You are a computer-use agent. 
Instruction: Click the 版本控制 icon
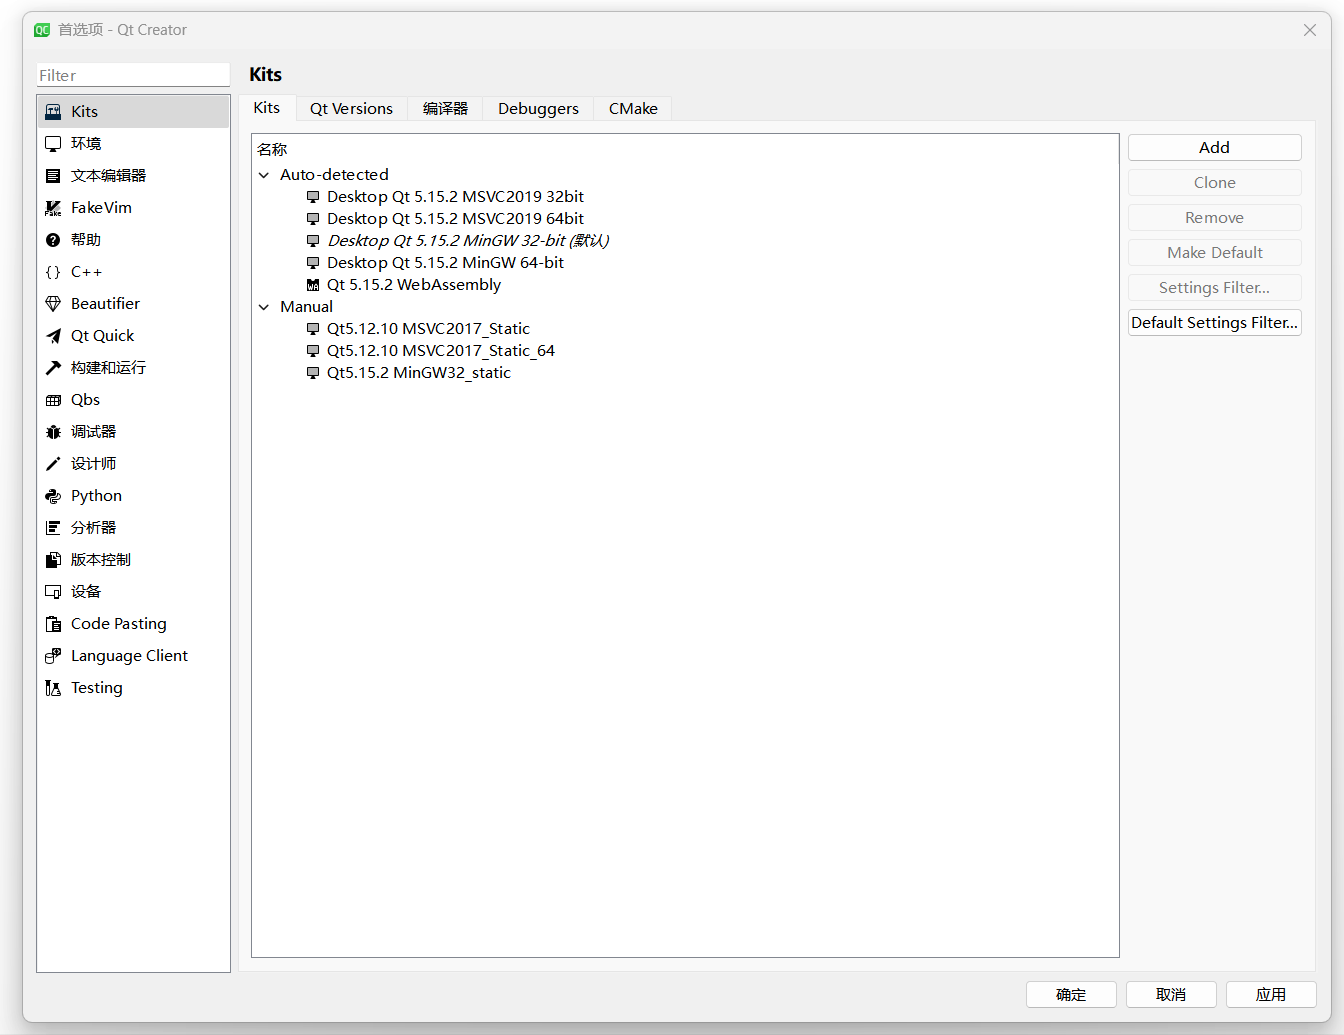[53, 560]
